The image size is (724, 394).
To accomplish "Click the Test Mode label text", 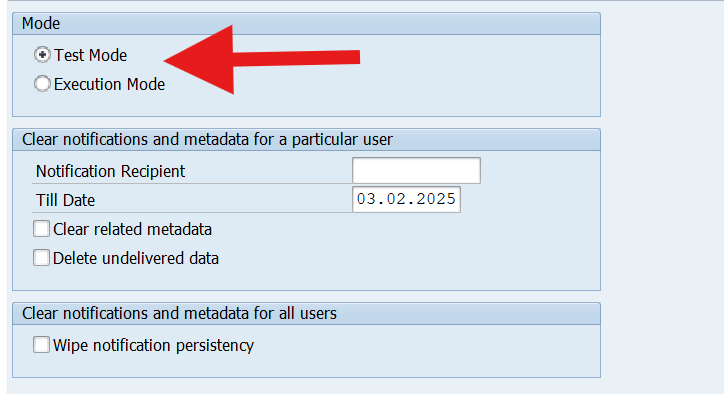I will (x=90, y=55).
